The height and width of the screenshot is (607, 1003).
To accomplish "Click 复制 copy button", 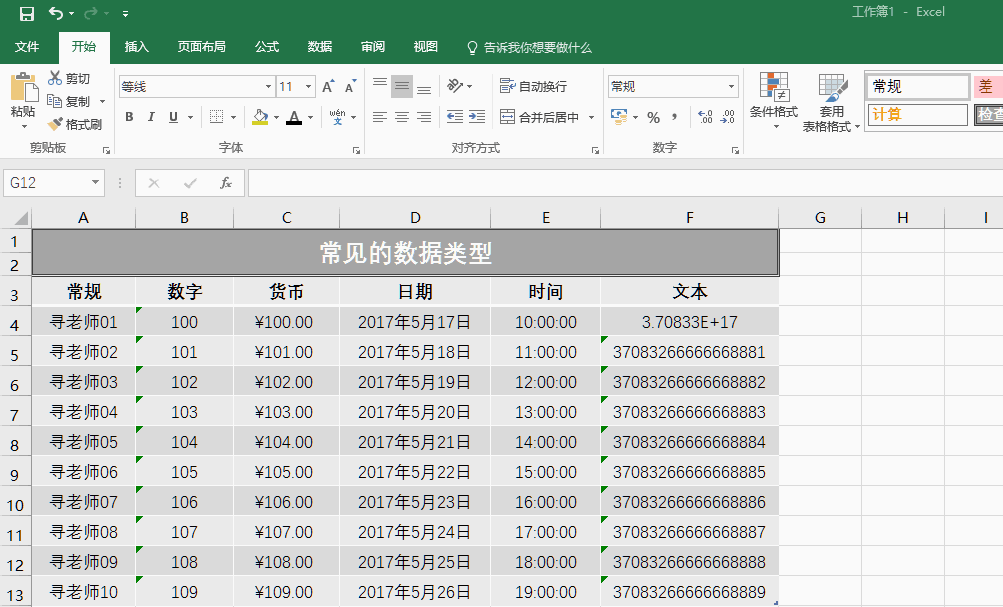I will click(69, 101).
